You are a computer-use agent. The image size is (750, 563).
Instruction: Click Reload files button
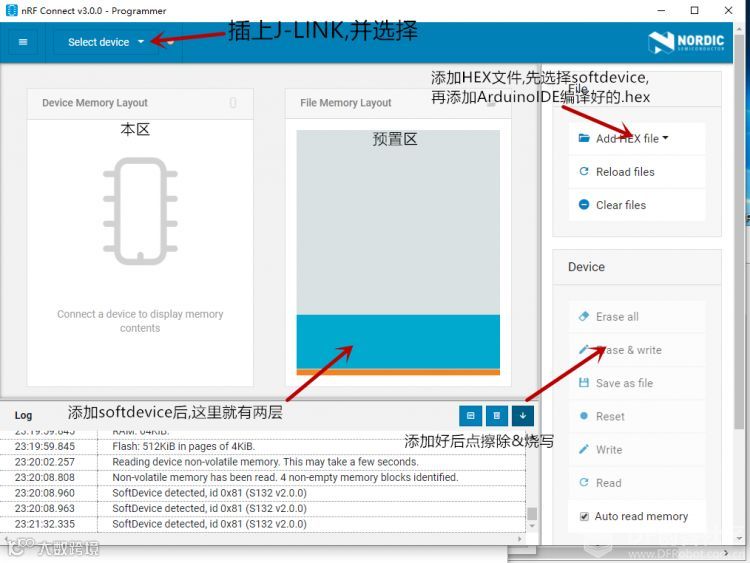[x=637, y=172]
